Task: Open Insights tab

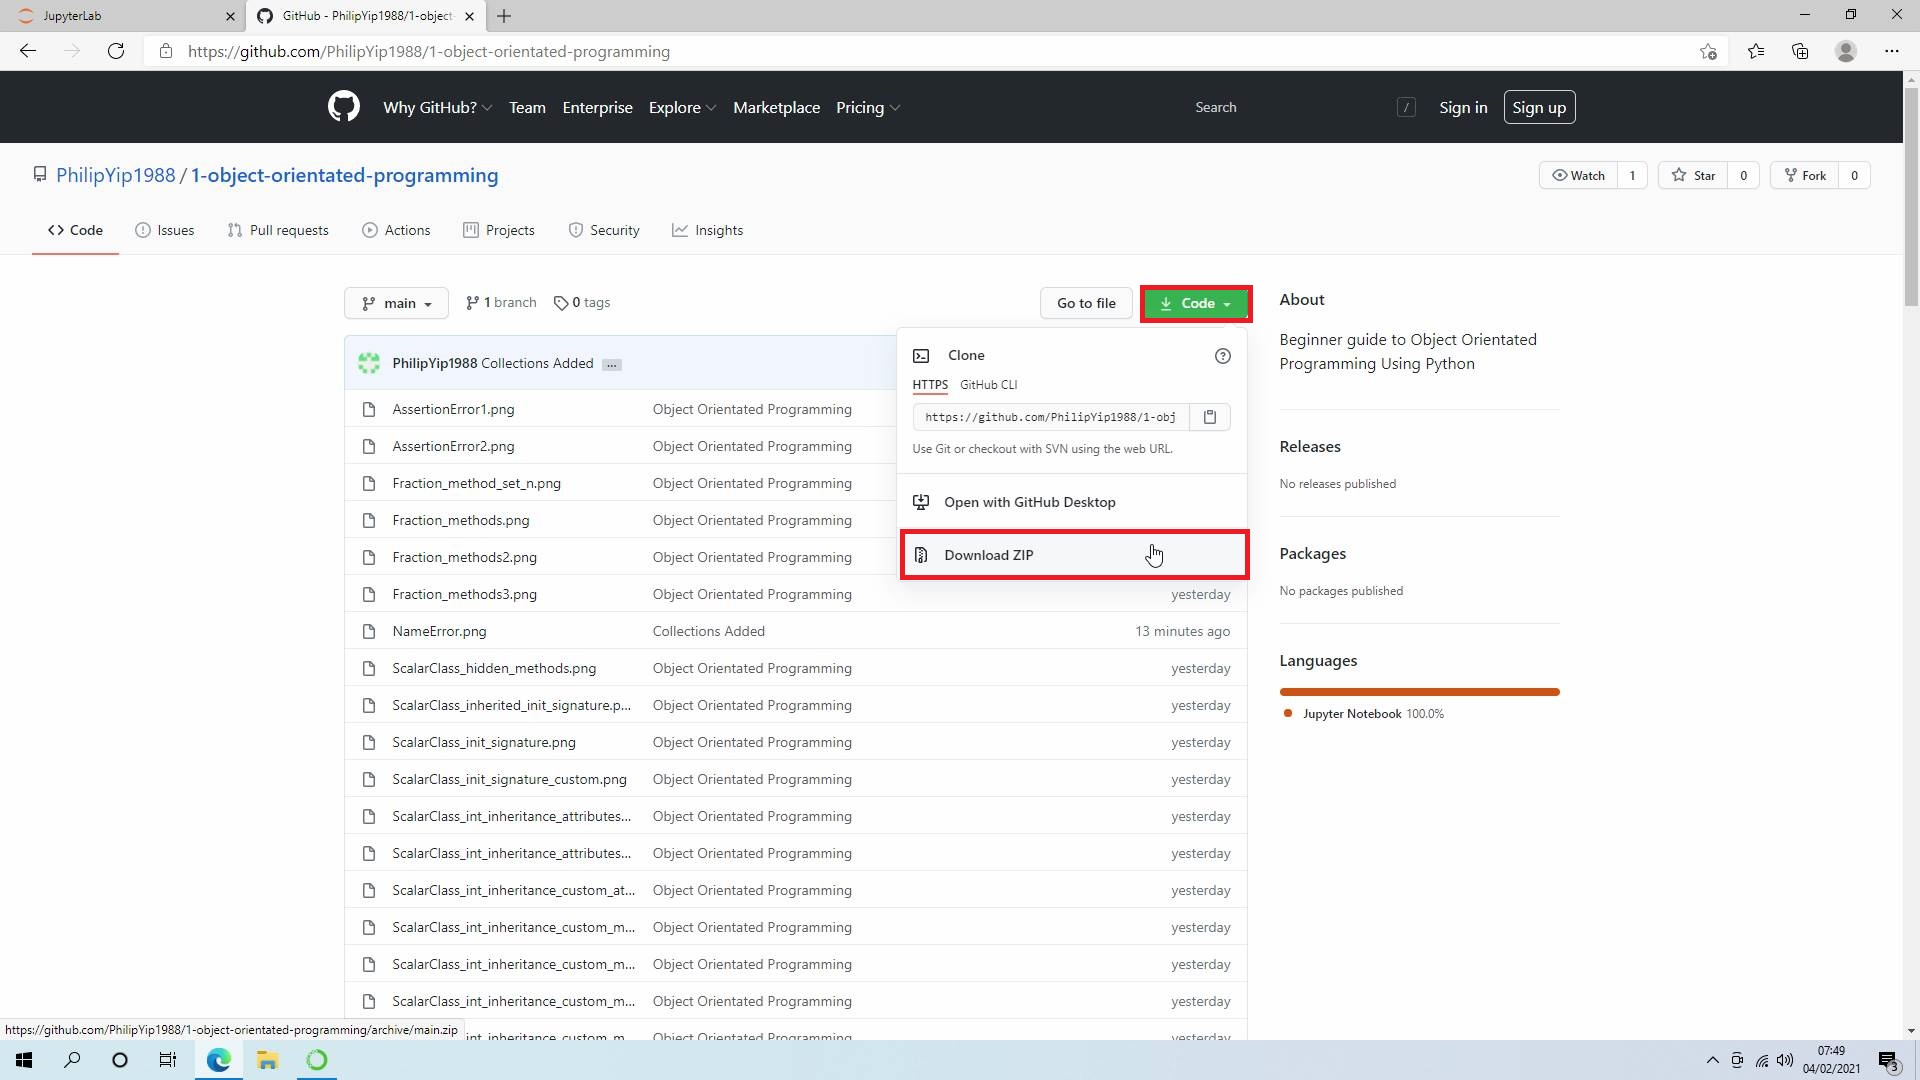Action: coord(708,230)
